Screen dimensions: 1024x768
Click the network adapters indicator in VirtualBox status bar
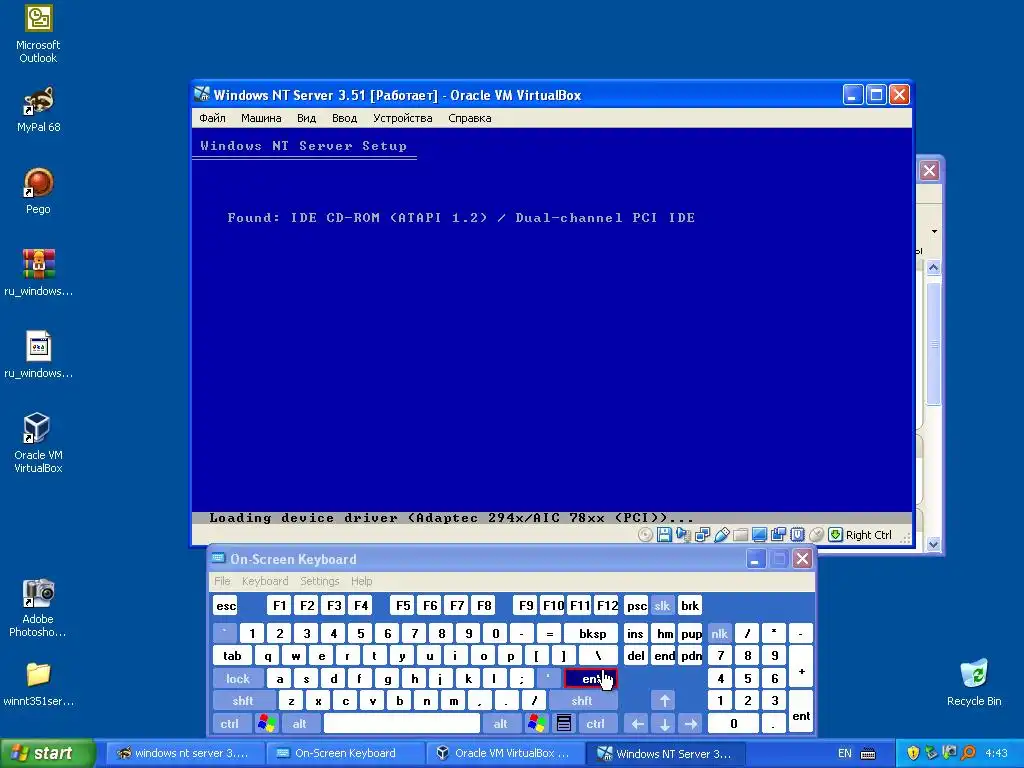[x=702, y=535]
